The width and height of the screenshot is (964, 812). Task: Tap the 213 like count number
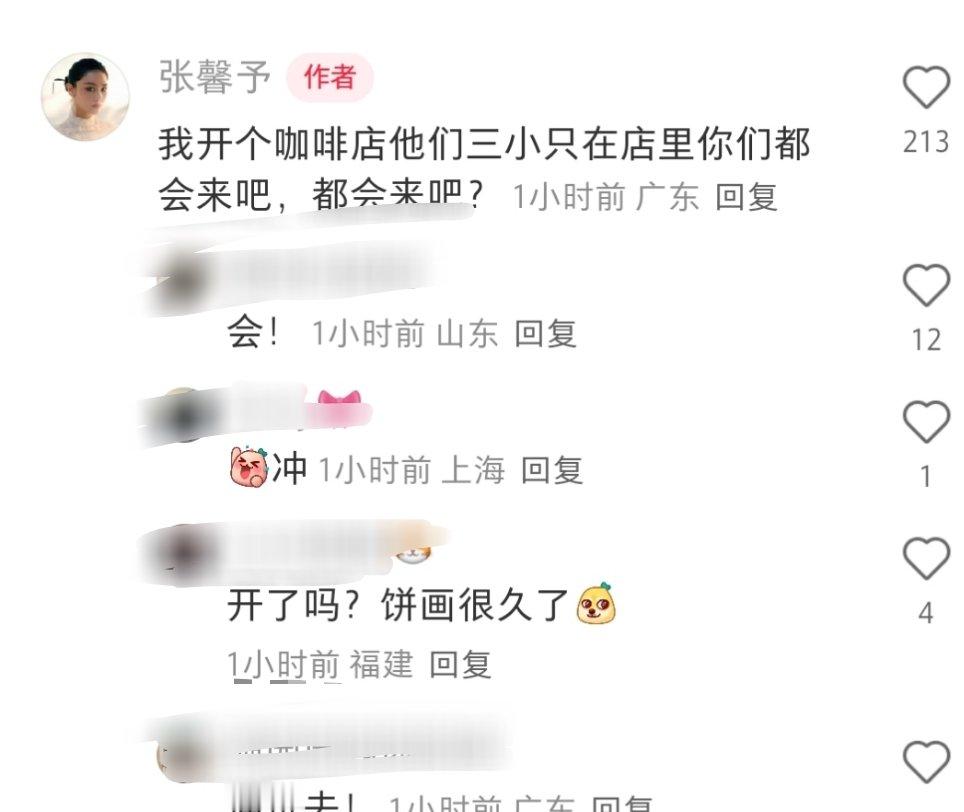pyautogui.click(x=926, y=142)
